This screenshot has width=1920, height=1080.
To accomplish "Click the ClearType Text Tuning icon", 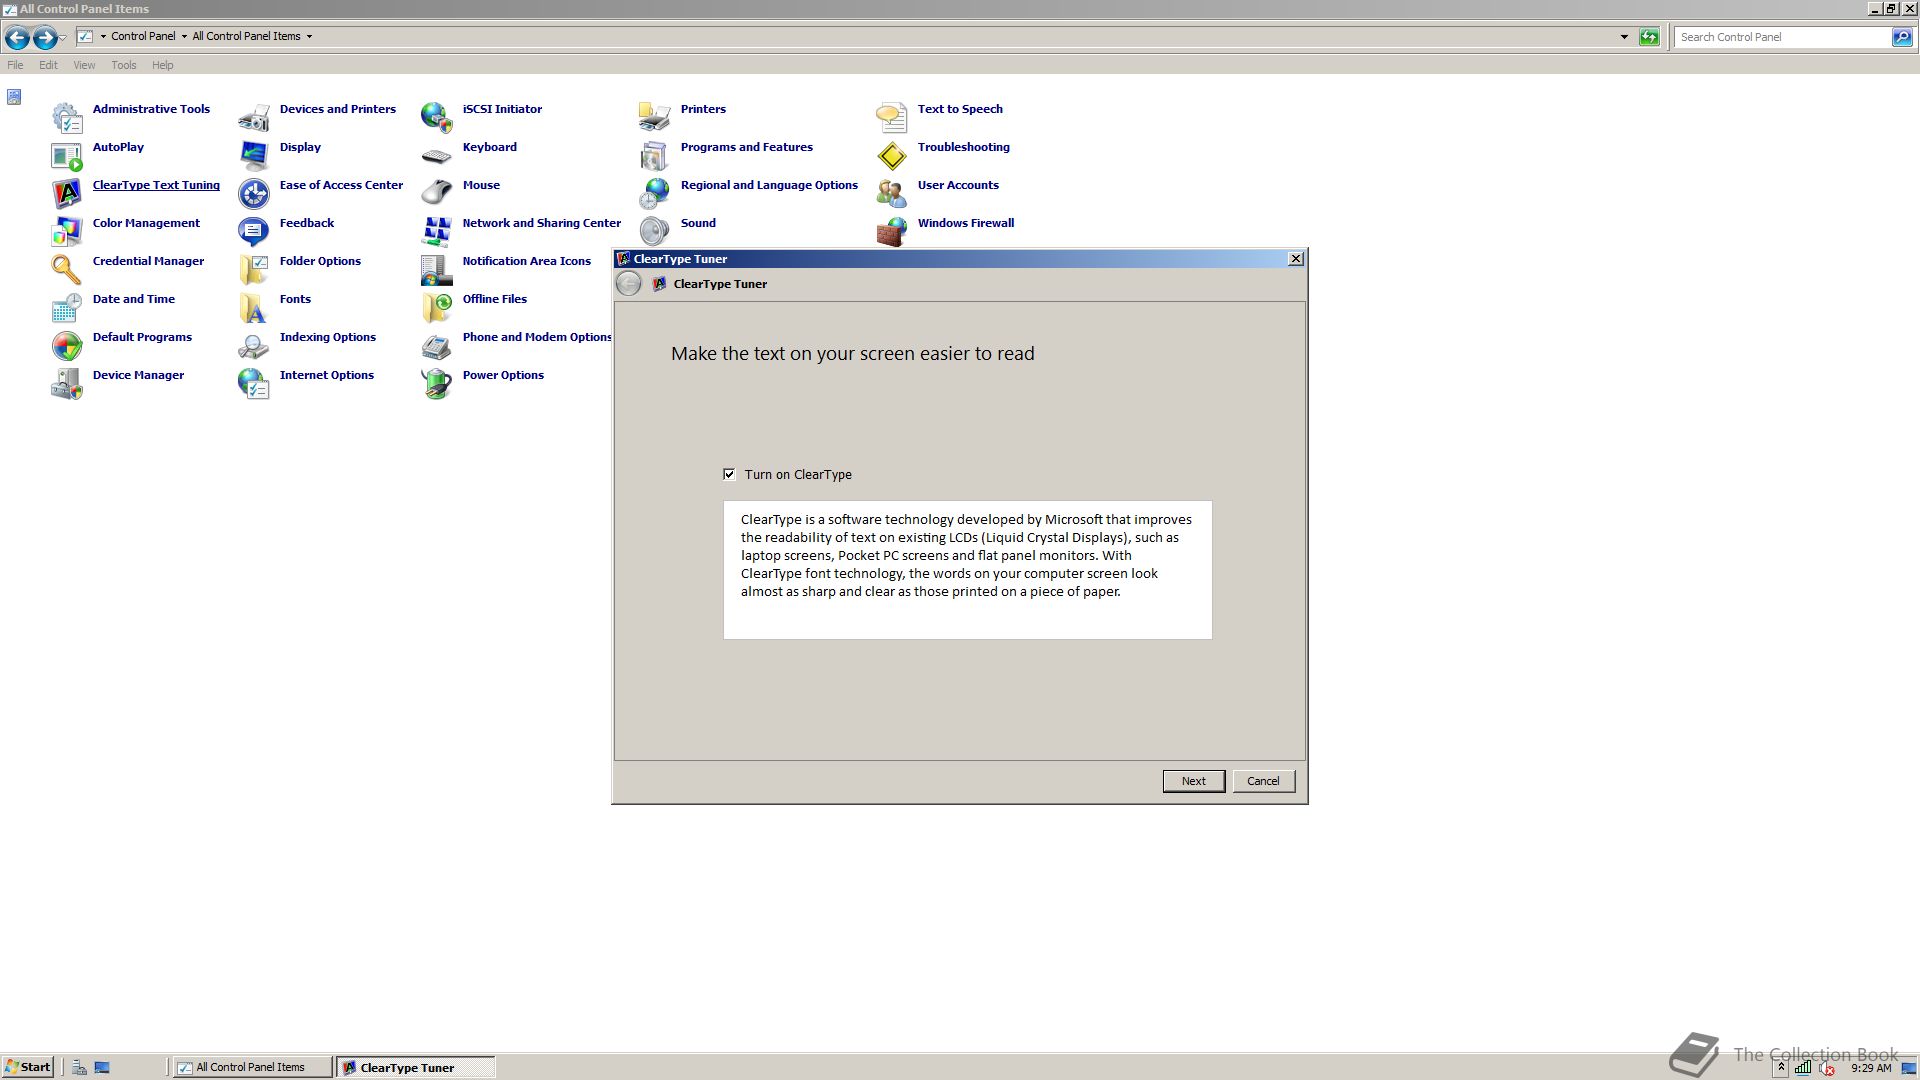I will pyautogui.click(x=67, y=194).
